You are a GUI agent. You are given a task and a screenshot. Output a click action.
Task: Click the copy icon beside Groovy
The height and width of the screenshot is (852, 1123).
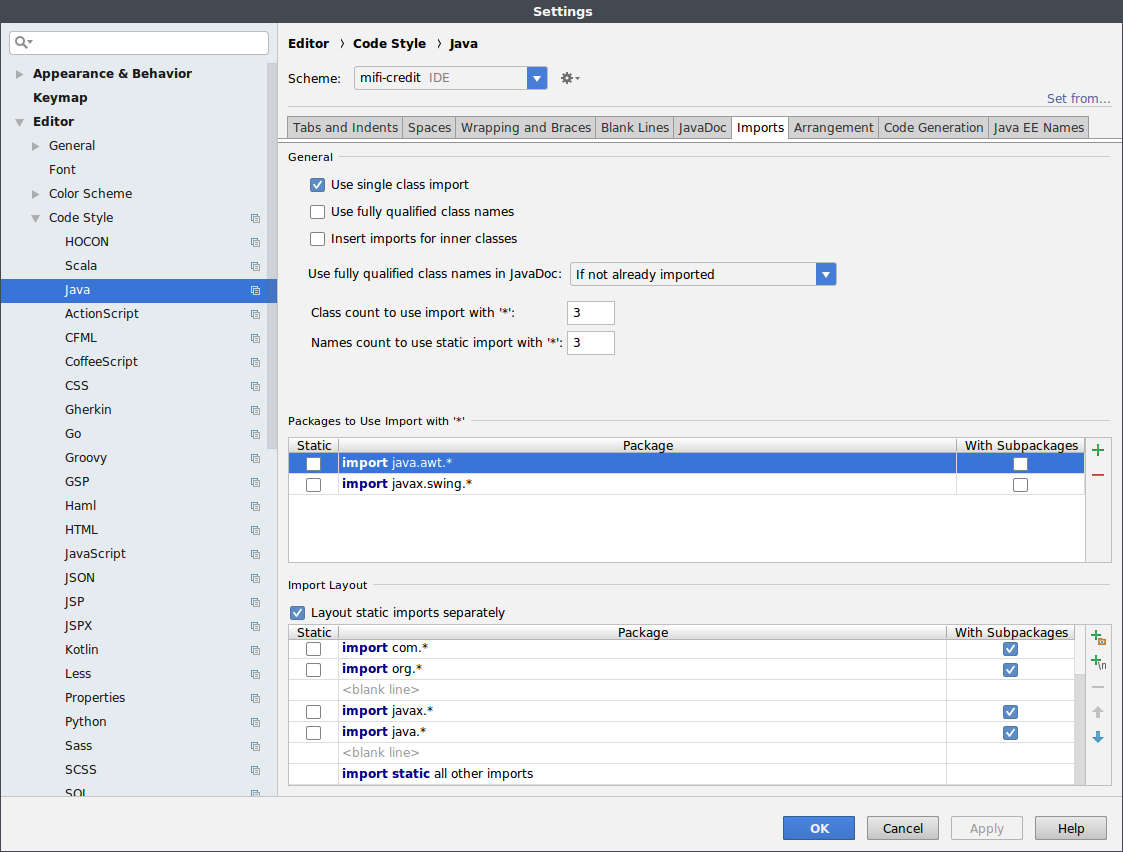pyautogui.click(x=255, y=458)
